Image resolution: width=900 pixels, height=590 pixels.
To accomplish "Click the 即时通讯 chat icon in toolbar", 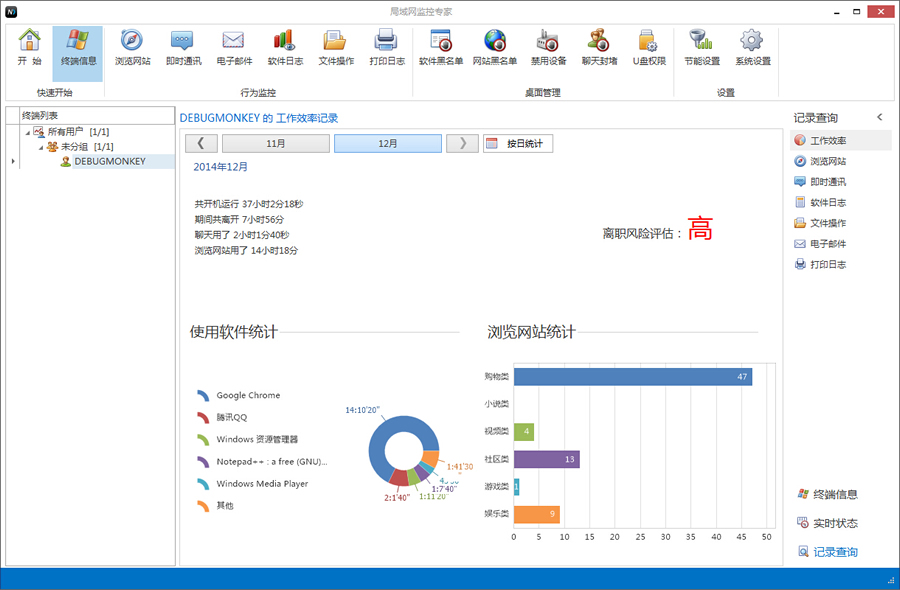I will click(x=182, y=47).
